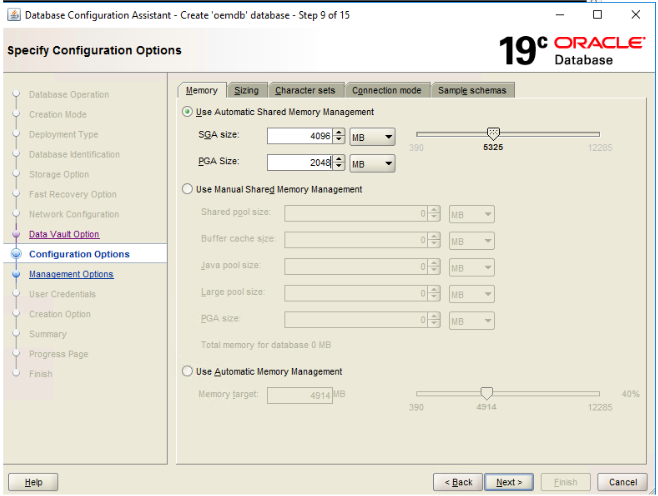Open Java pool size unit dropdown
This screenshot has width=658, height=496.
[472, 268]
